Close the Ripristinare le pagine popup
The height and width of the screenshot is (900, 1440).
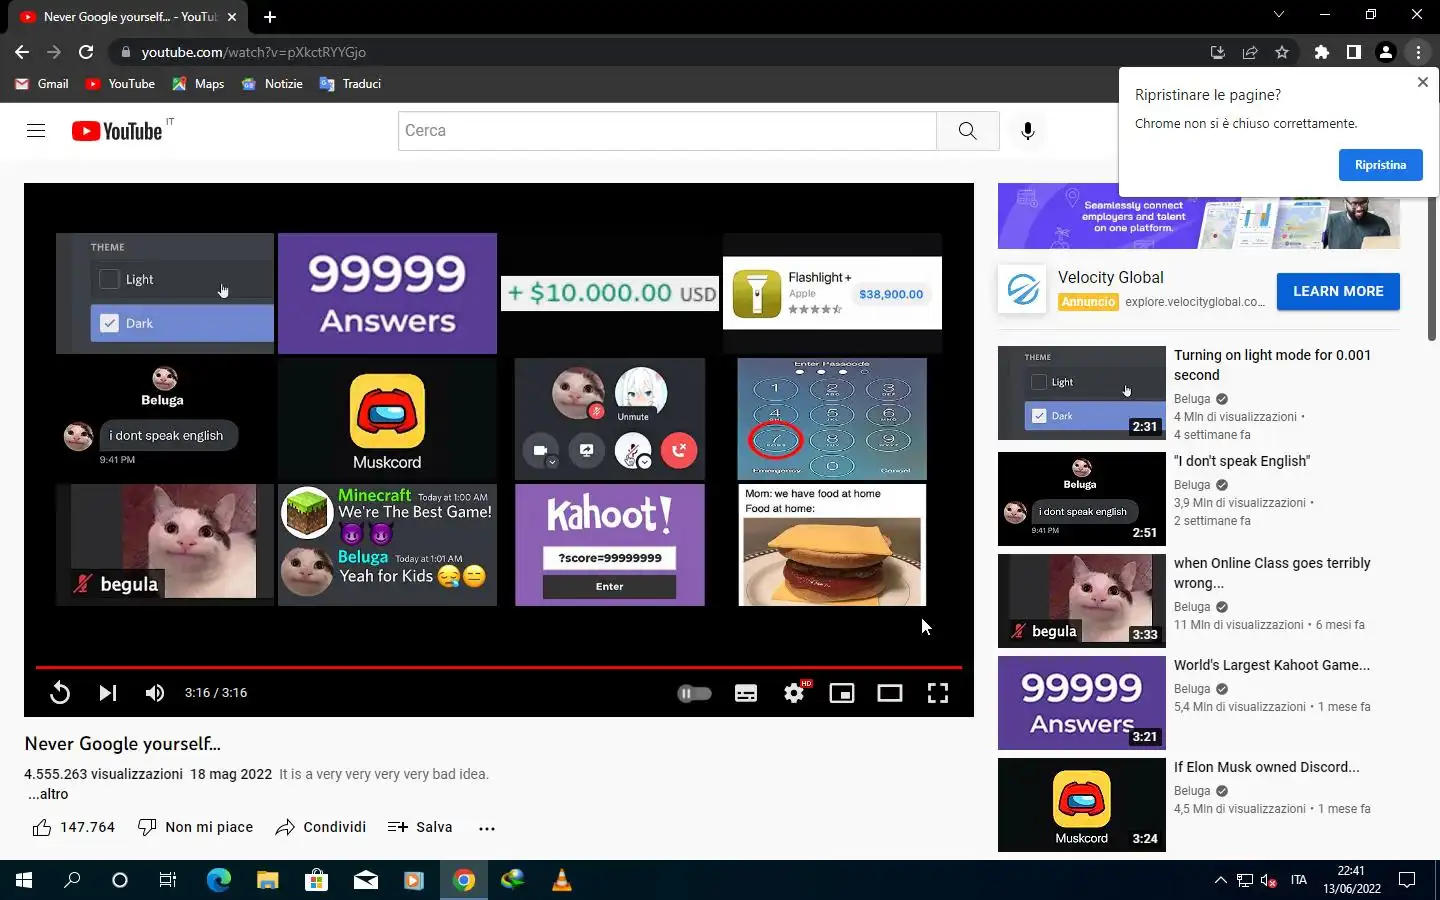(1423, 82)
